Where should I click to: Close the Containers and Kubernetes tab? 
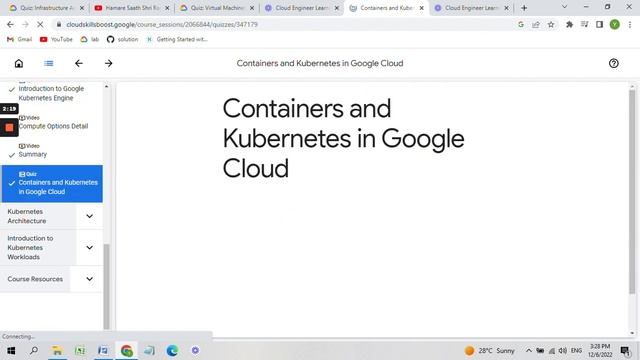coord(422,8)
